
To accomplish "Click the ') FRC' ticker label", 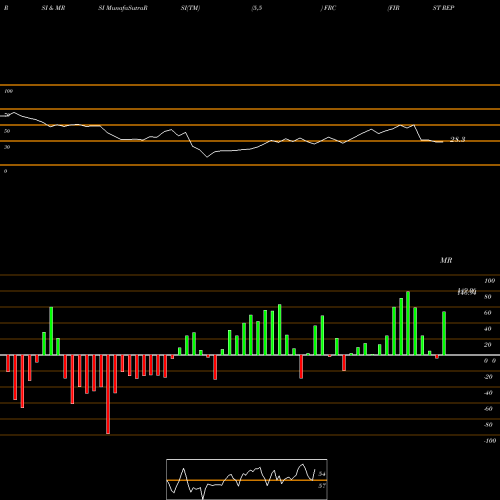I will pos(328,8).
